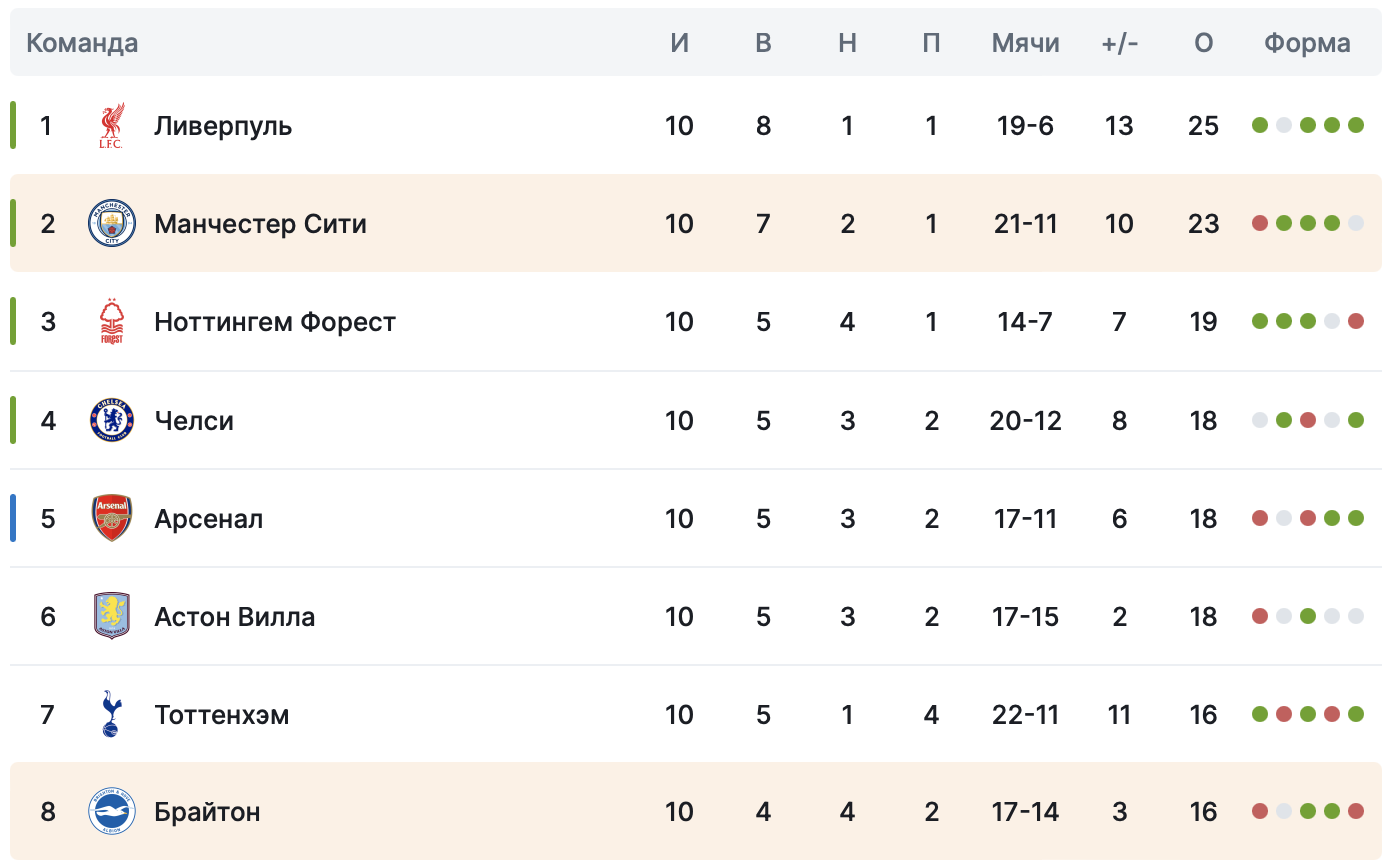Image resolution: width=1382 pixels, height=862 pixels.
Task: Click the Aston Villa lion badge
Action: tap(112, 616)
